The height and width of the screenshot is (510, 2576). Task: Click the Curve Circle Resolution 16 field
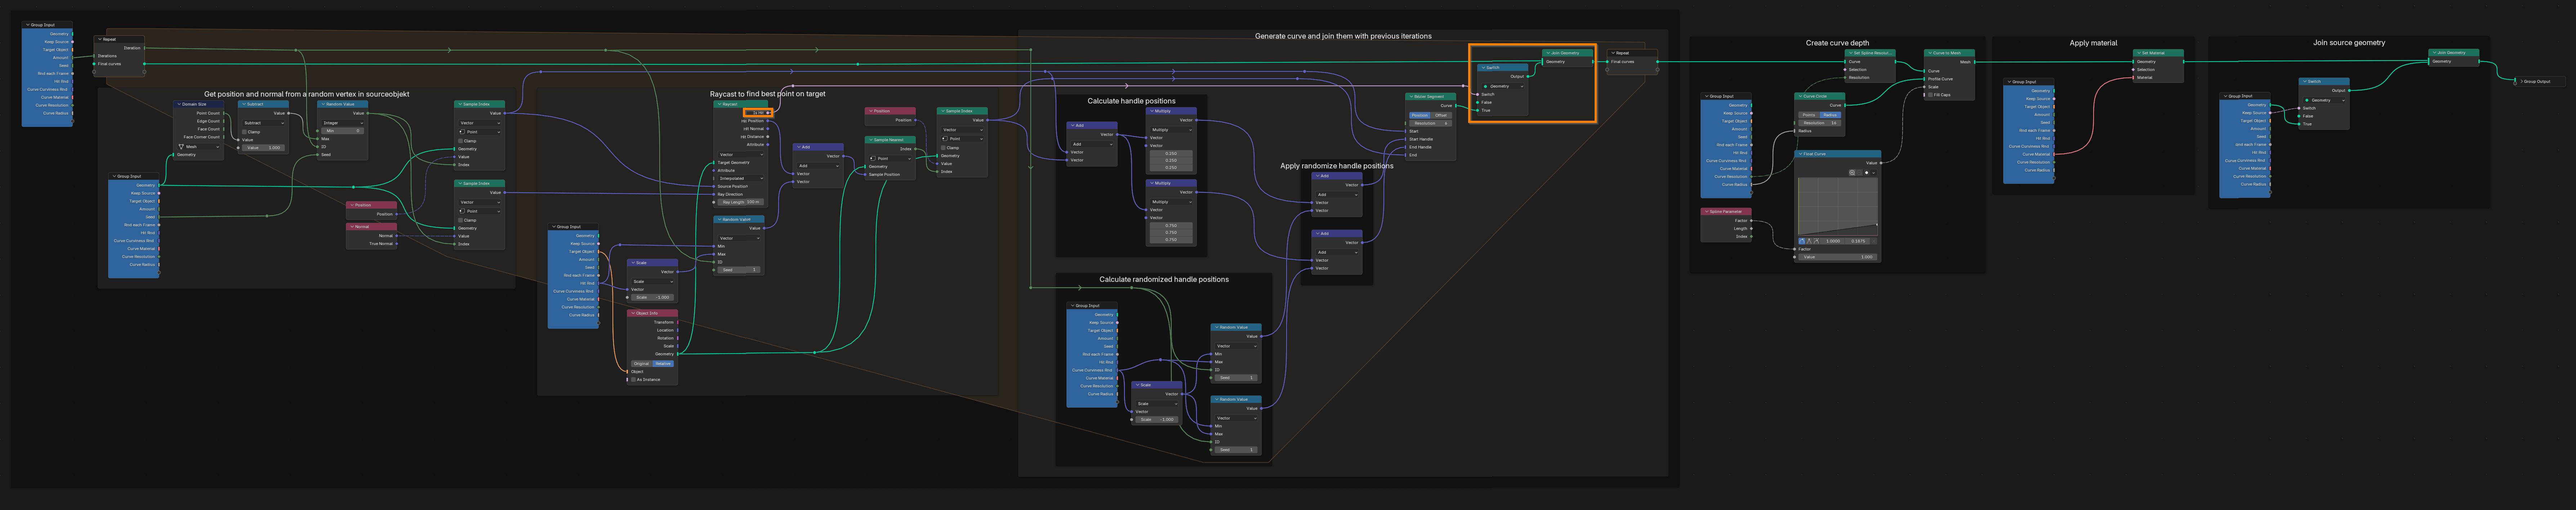pyautogui.click(x=1820, y=123)
